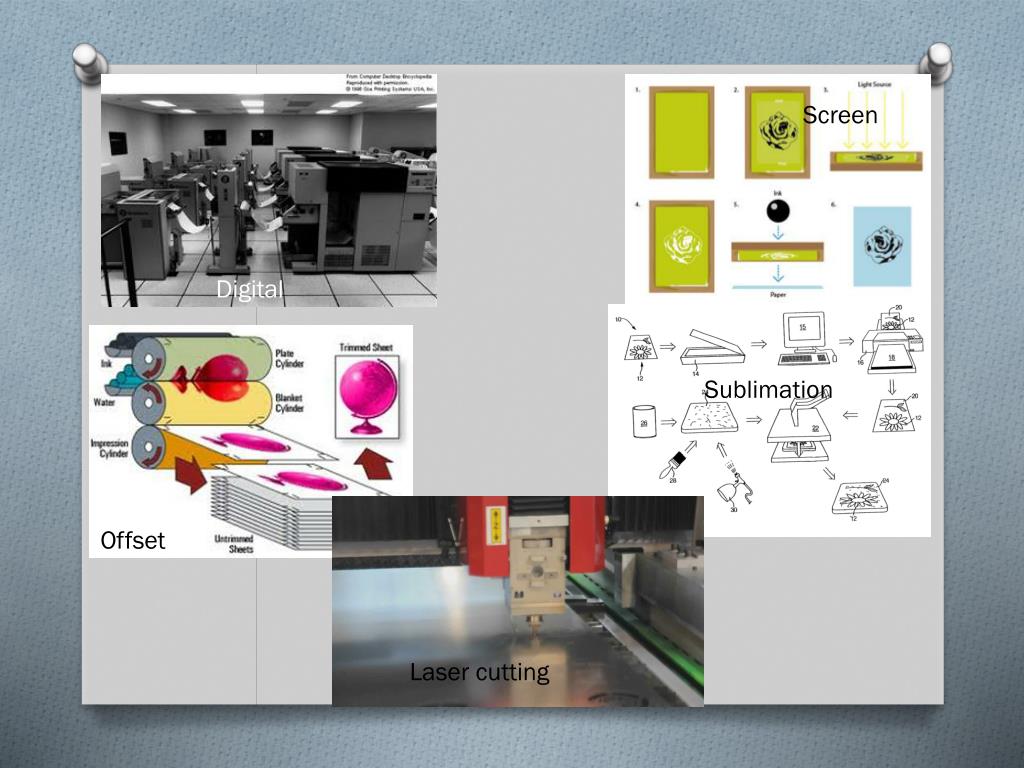1024x768 pixels.
Task: Click the "Impression Cylinder" label
Action: pyautogui.click(x=109, y=448)
